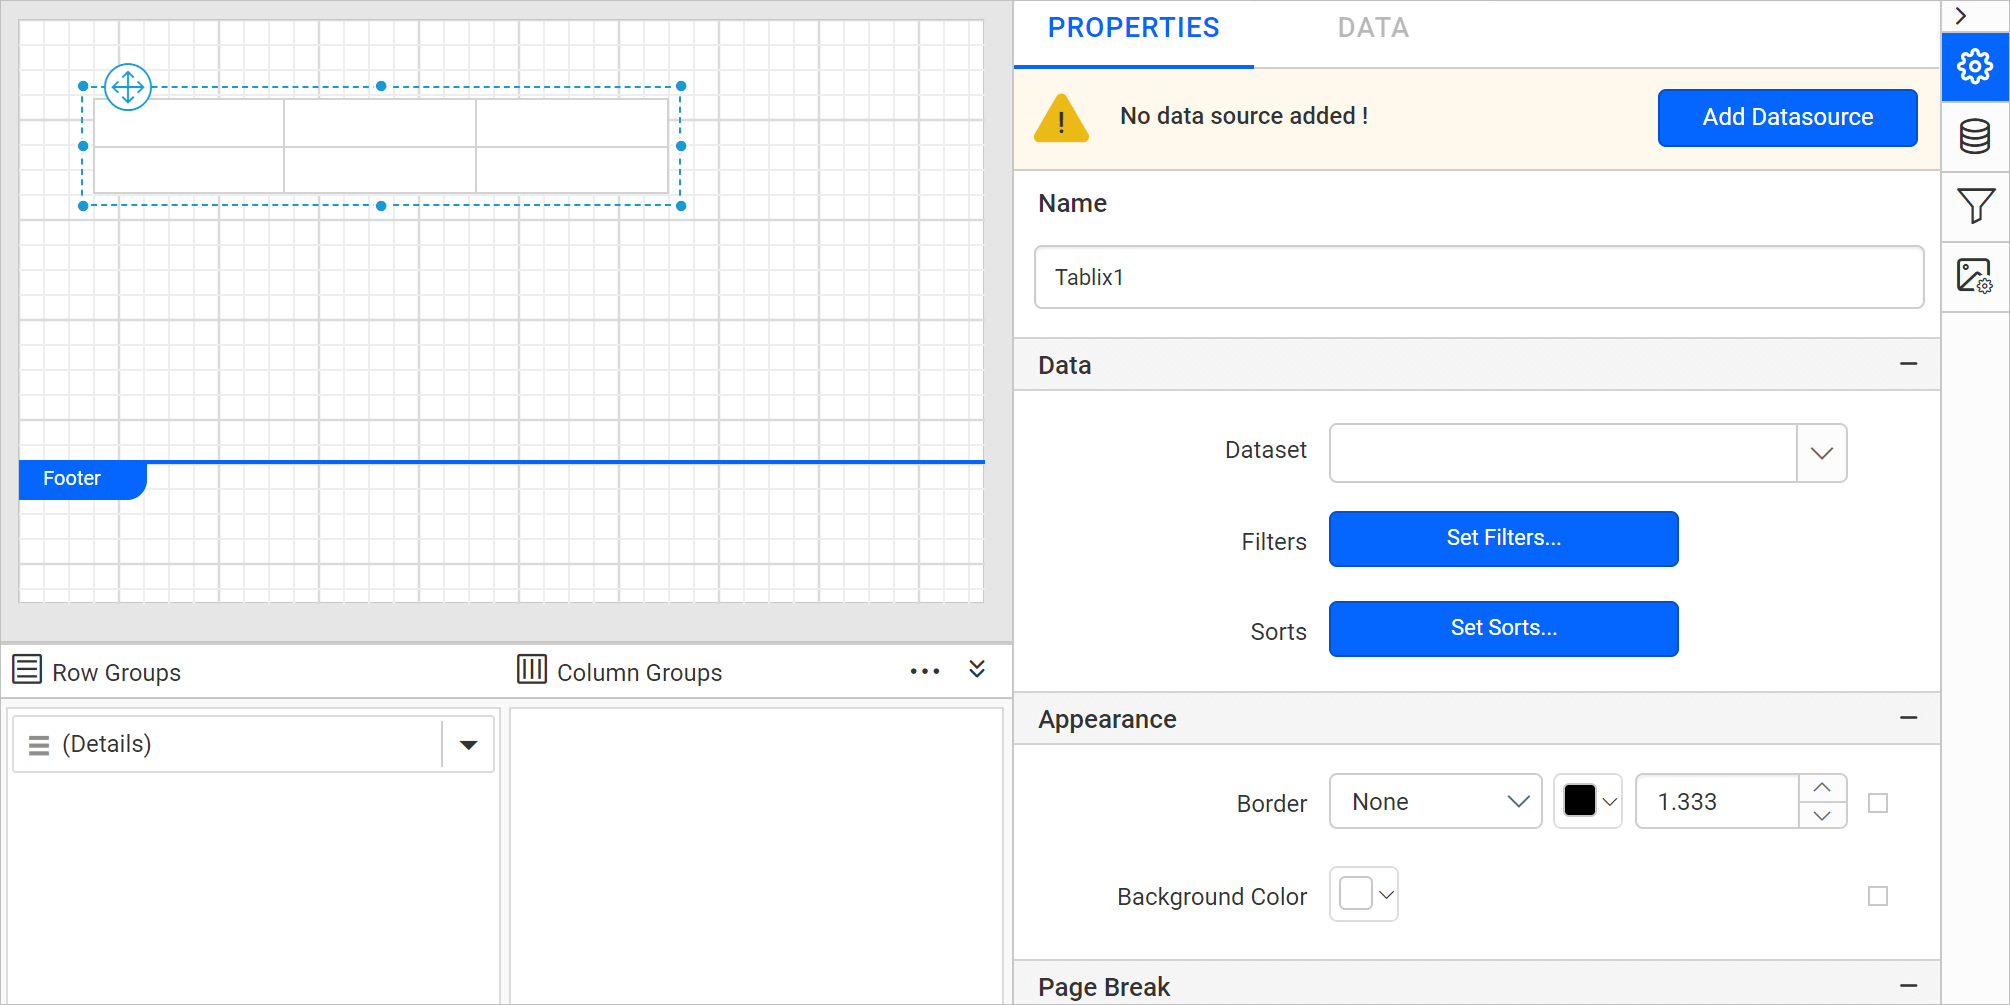
Task: Click the bottom-right tablix cell
Action: [x=572, y=170]
